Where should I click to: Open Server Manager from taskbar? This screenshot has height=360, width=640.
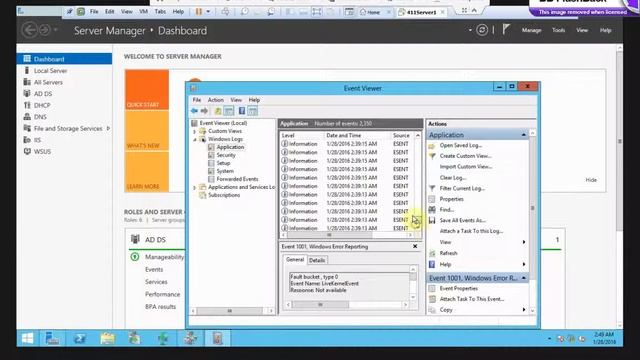coord(52,338)
